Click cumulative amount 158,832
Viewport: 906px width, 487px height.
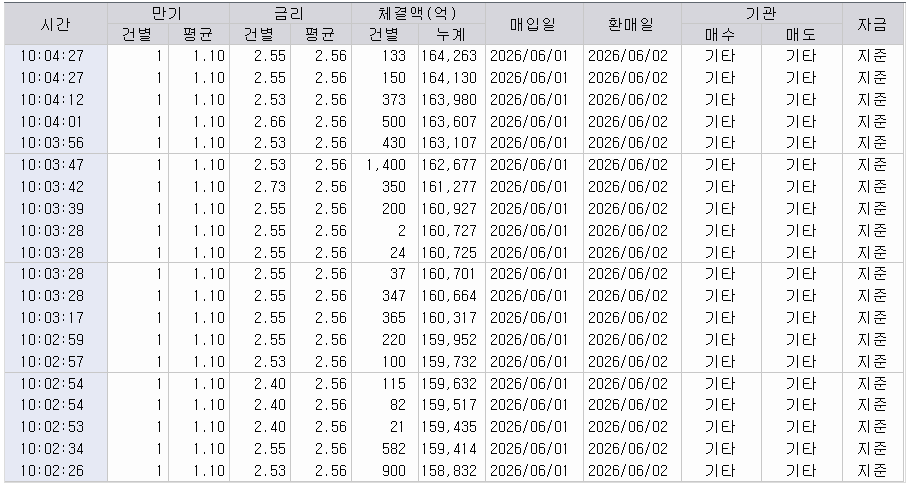tap(451, 471)
